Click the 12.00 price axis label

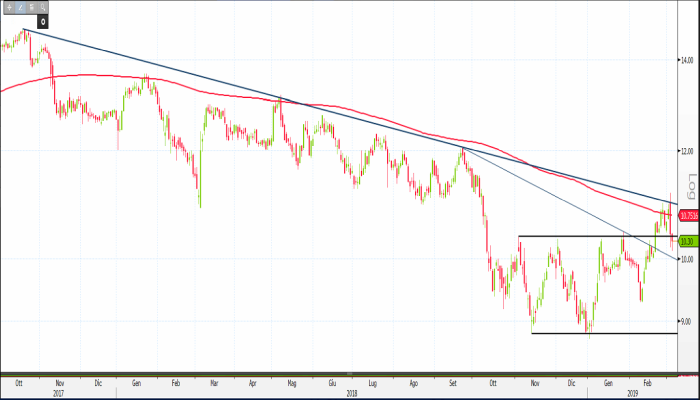(686, 152)
